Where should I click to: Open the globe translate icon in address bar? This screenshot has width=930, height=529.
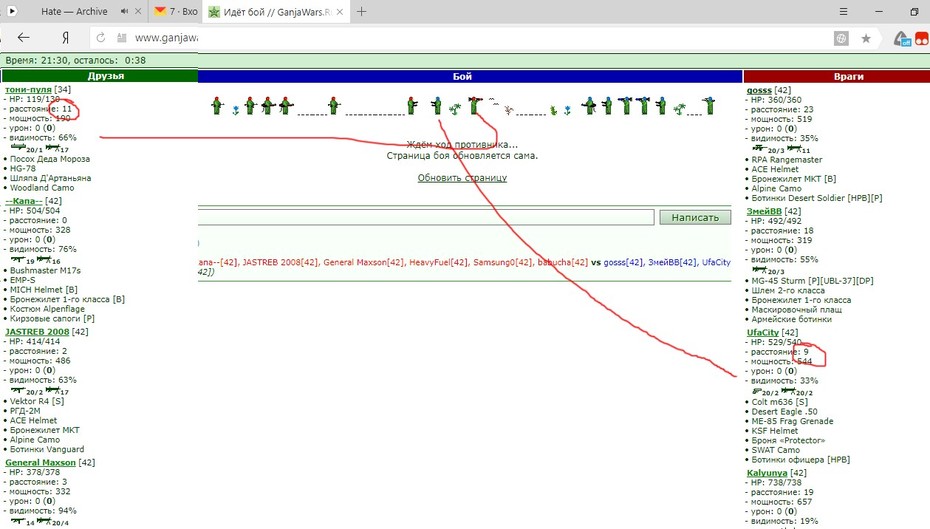pos(841,39)
